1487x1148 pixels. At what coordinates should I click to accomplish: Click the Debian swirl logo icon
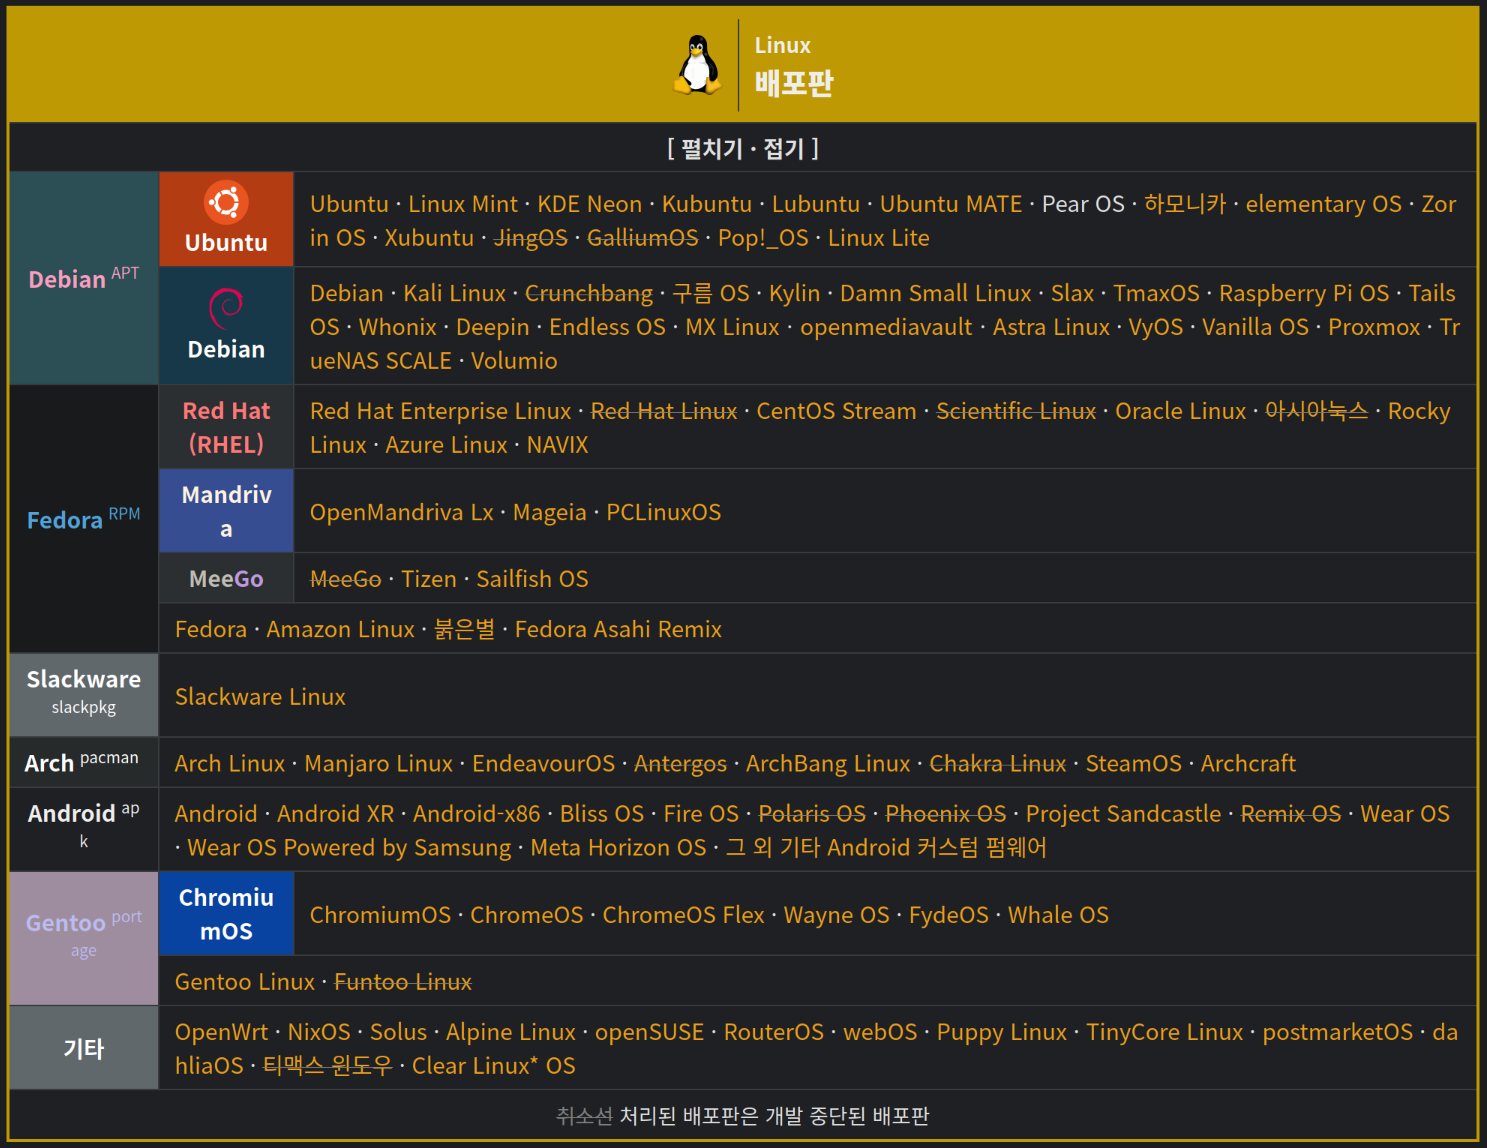coord(226,307)
